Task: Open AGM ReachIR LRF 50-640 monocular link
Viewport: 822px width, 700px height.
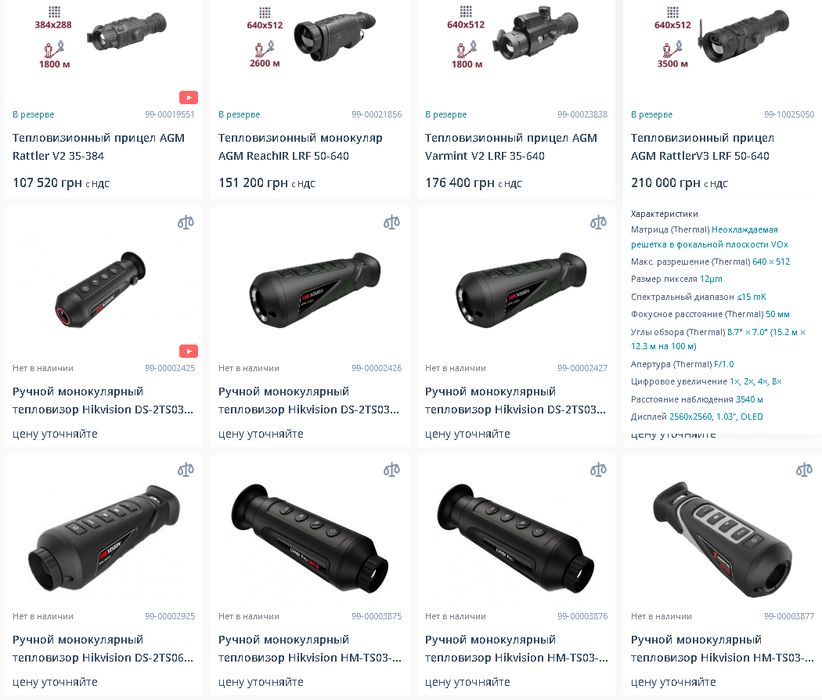Action: coord(300,147)
